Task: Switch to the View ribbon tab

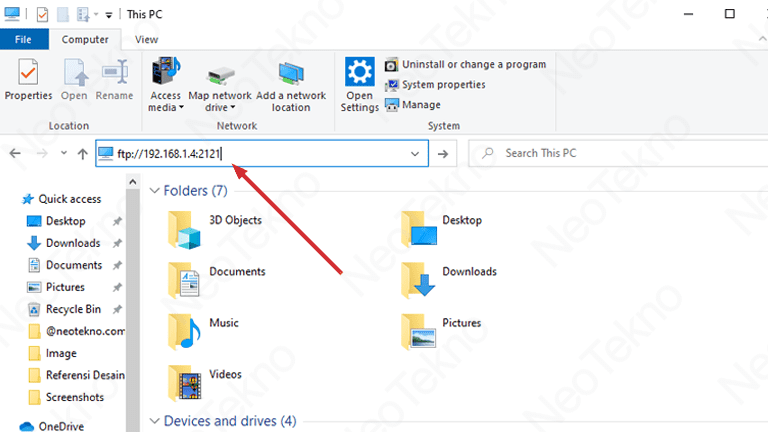Action: click(146, 39)
